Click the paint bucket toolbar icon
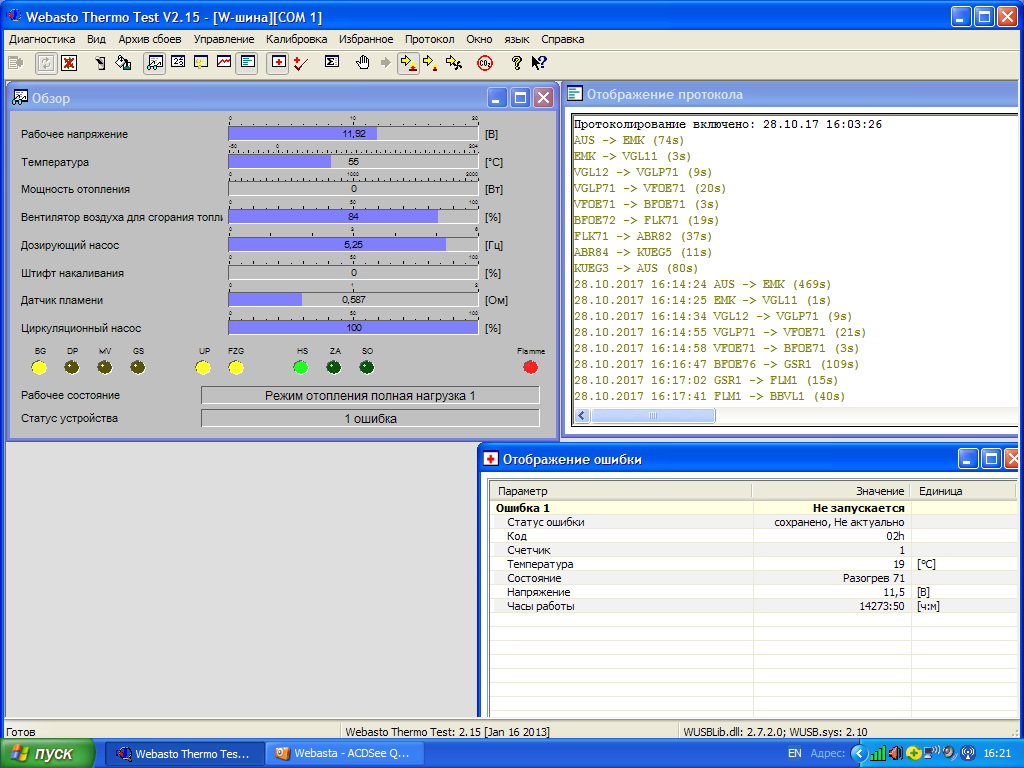Screen dimensions: 1024x768 [x=123, y=63]
